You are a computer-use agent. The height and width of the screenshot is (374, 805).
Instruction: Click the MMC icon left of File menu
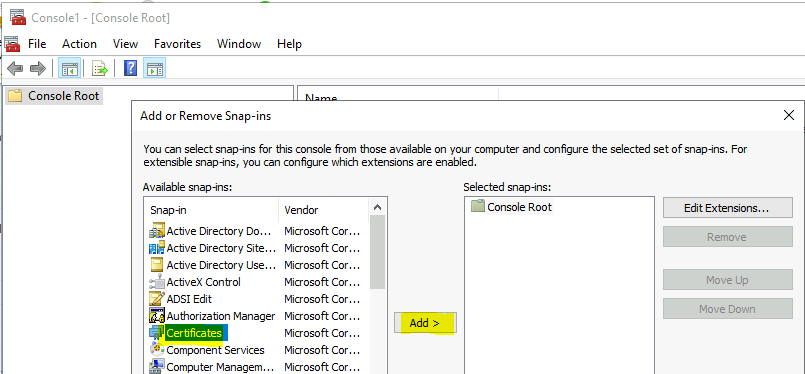(12, 44)
